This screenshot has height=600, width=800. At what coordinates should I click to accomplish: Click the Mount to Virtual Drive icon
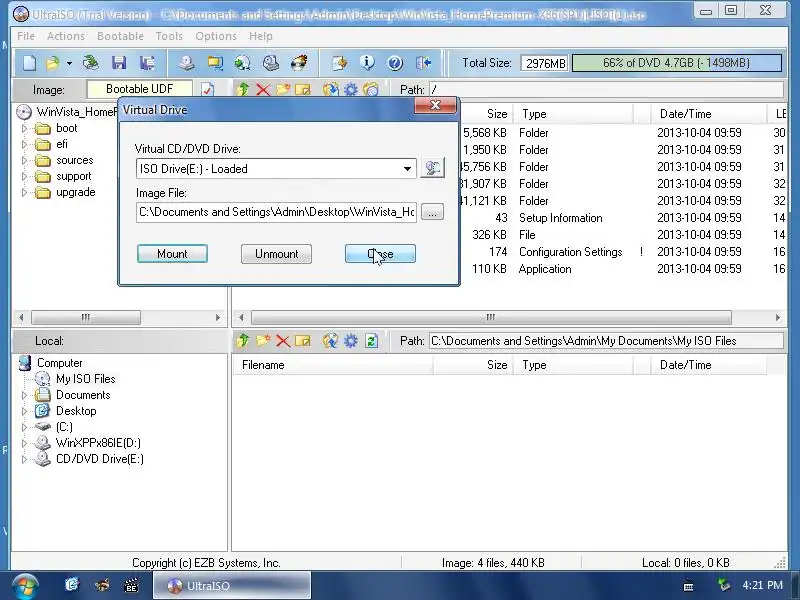(270, 63)
